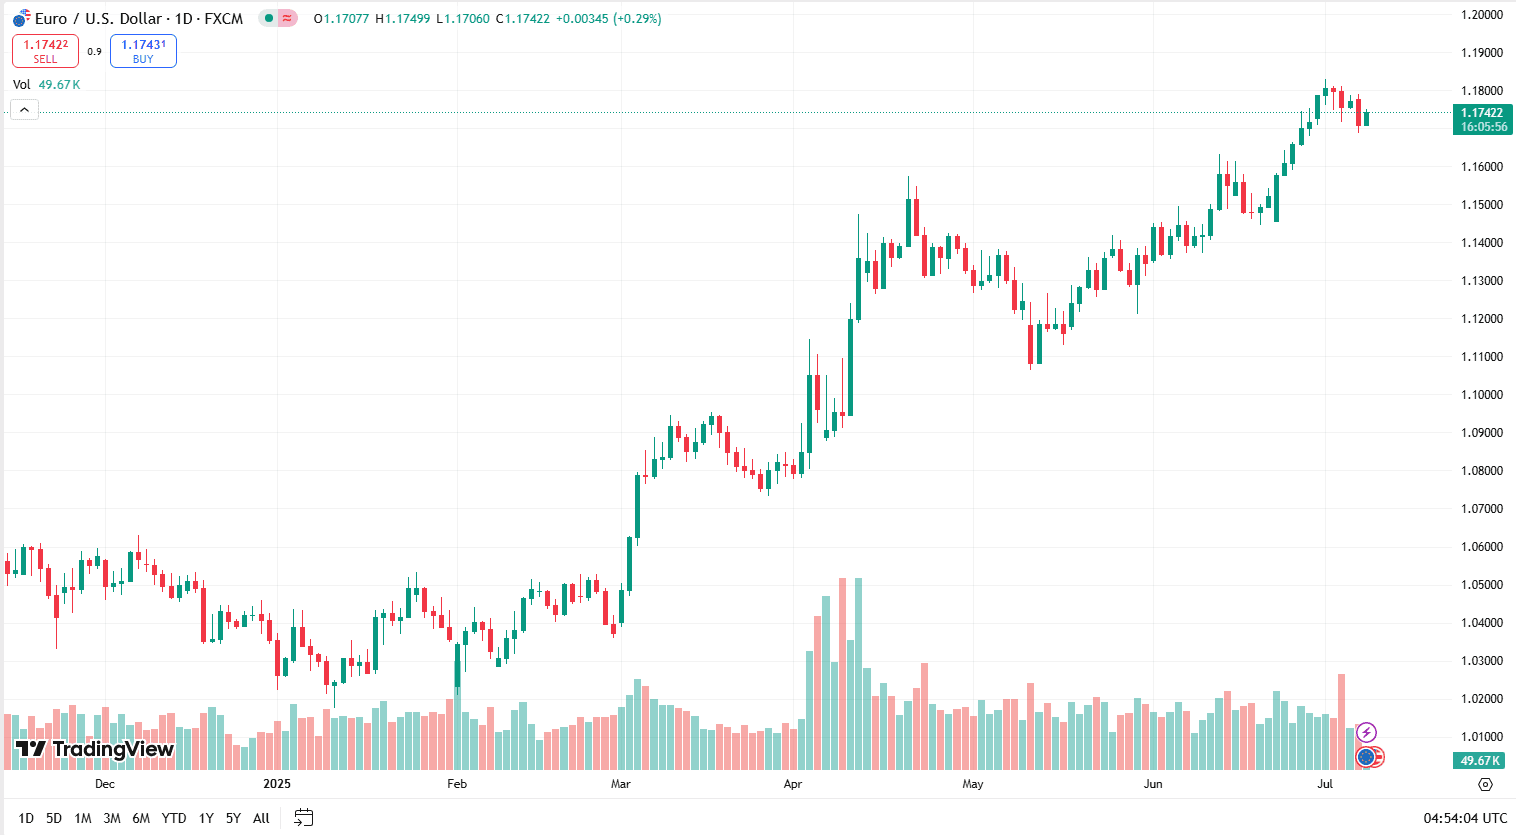
Task: Click the purple lightning event marker
Action: (x=1366, y=733)
